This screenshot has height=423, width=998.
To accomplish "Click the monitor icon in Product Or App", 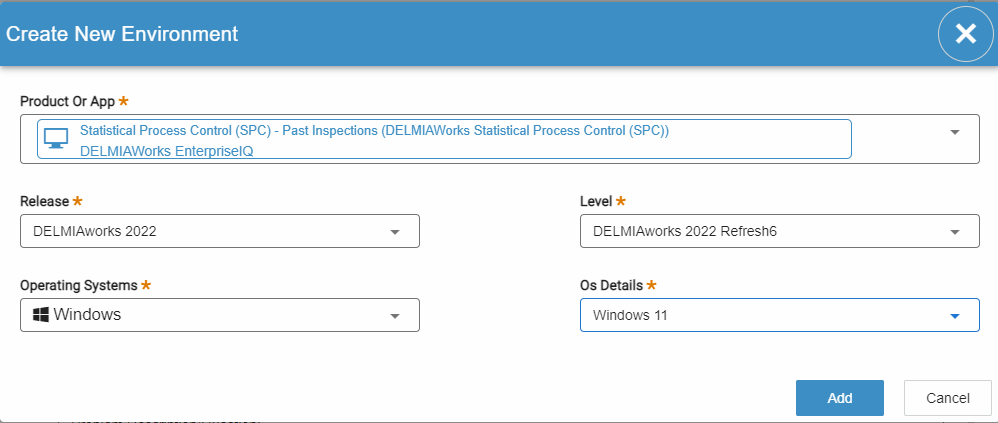I will pyautogui.click(x=56, y=138).
